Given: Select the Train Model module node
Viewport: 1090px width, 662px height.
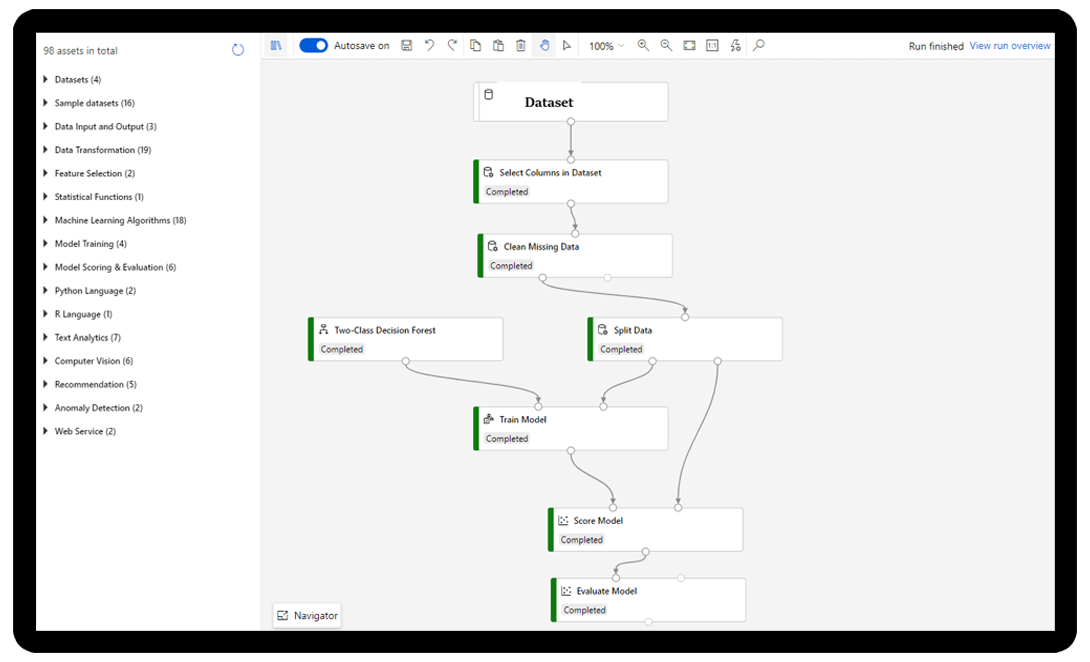Looking at the screenshot, I should point(571,428).
